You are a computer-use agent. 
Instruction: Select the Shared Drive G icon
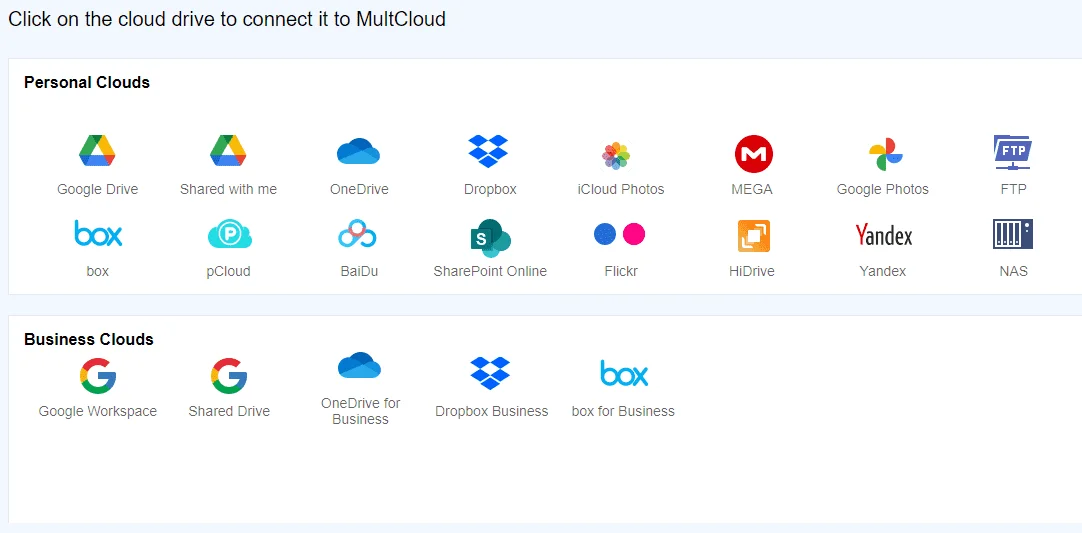tap(228, 376)
